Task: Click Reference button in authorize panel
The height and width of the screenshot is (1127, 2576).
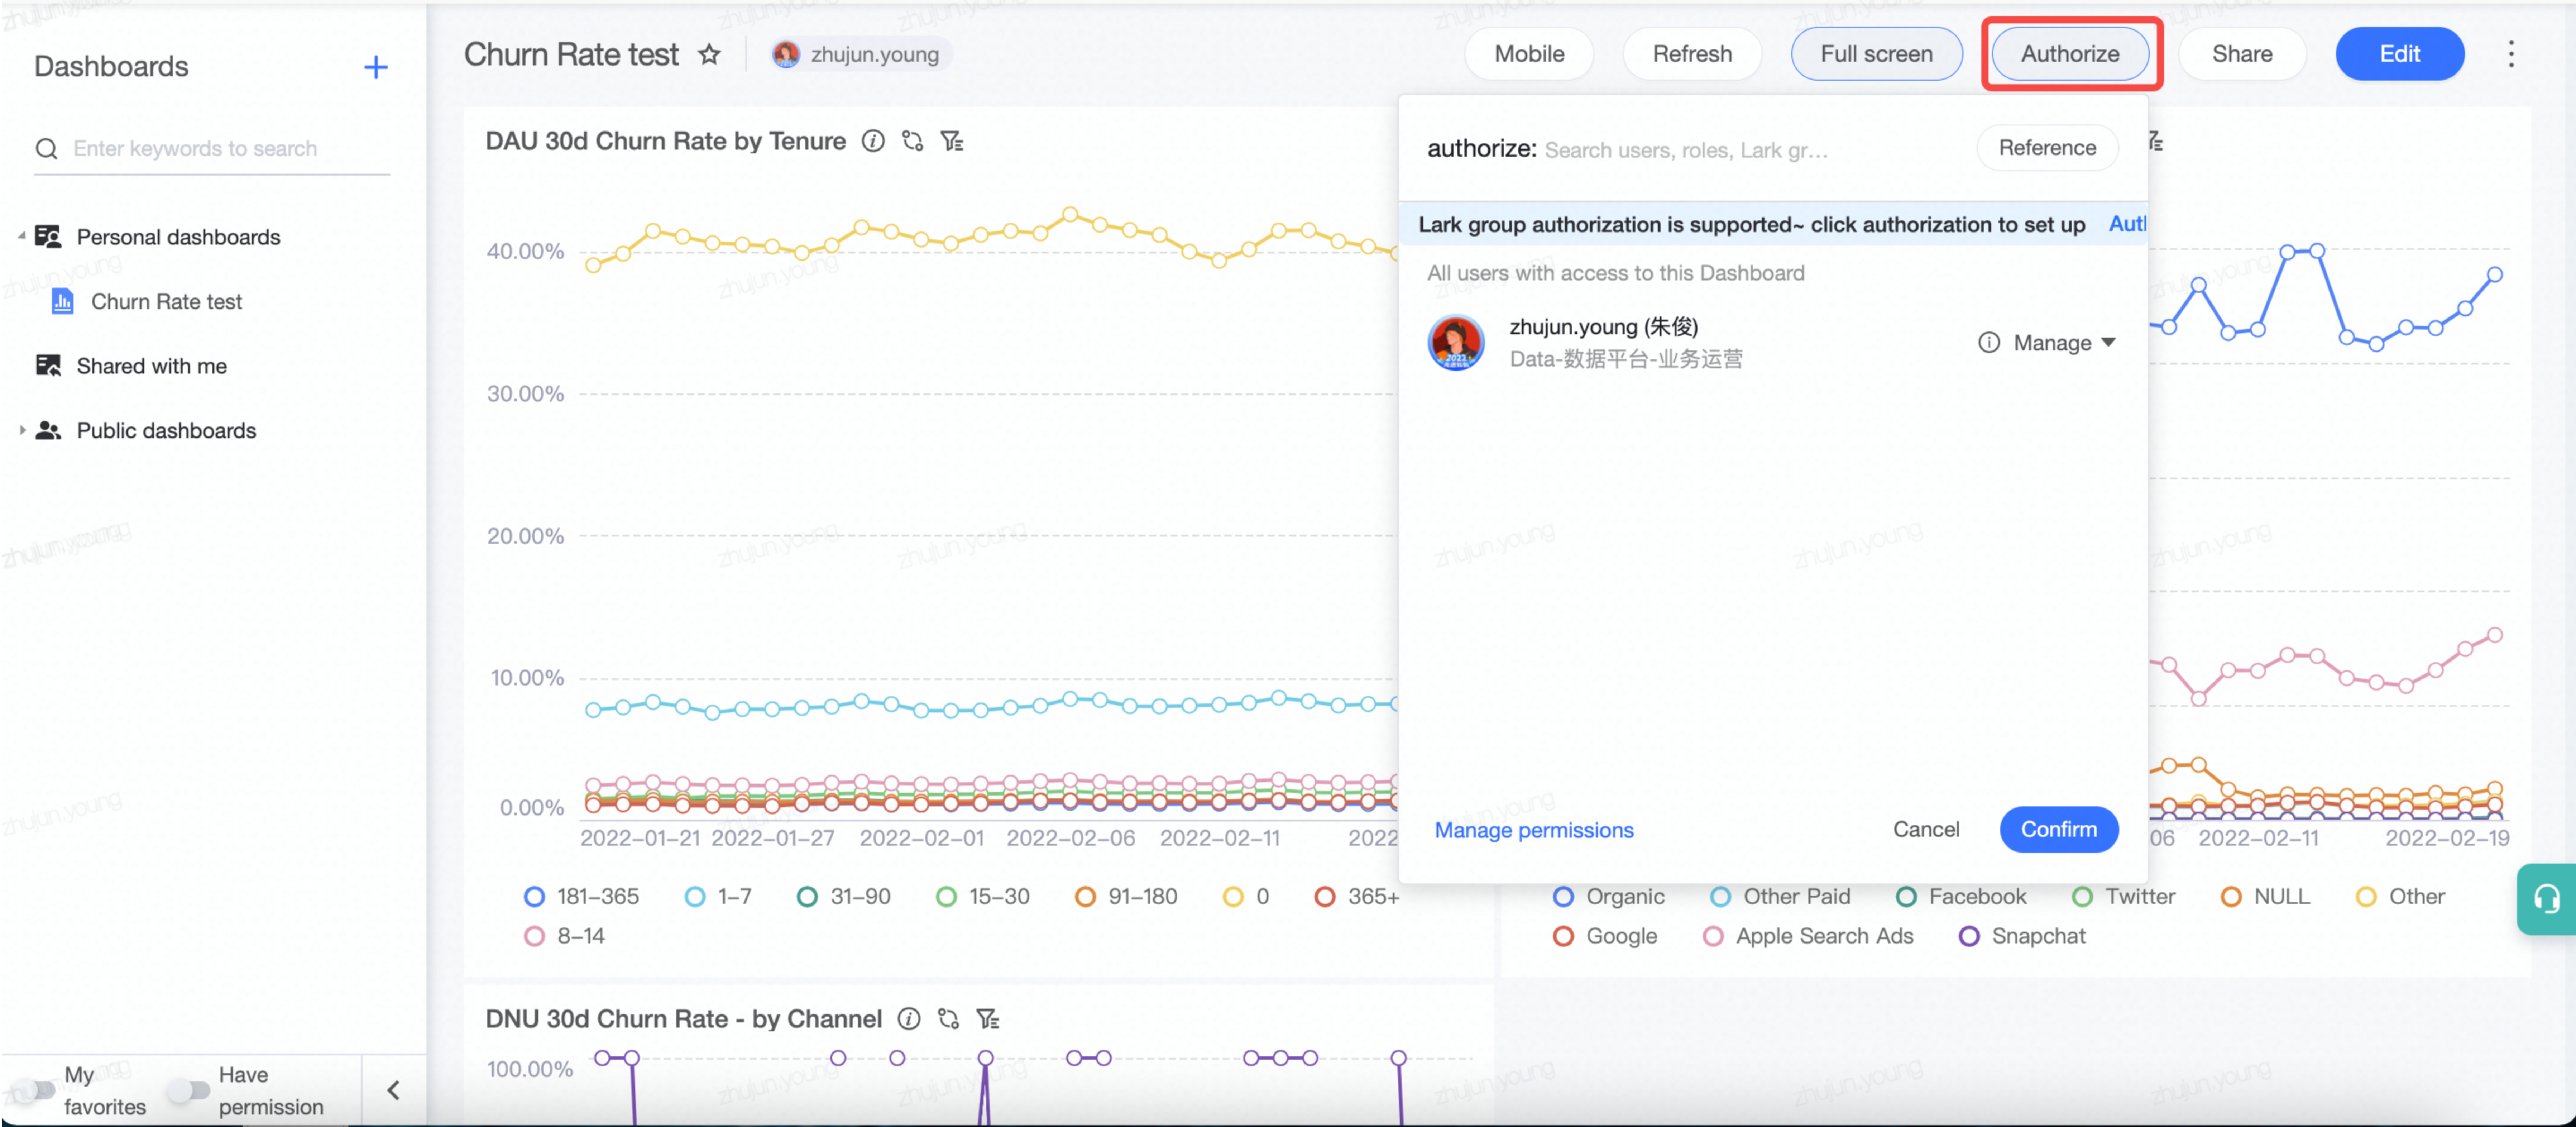Action: coord(2046,148)
